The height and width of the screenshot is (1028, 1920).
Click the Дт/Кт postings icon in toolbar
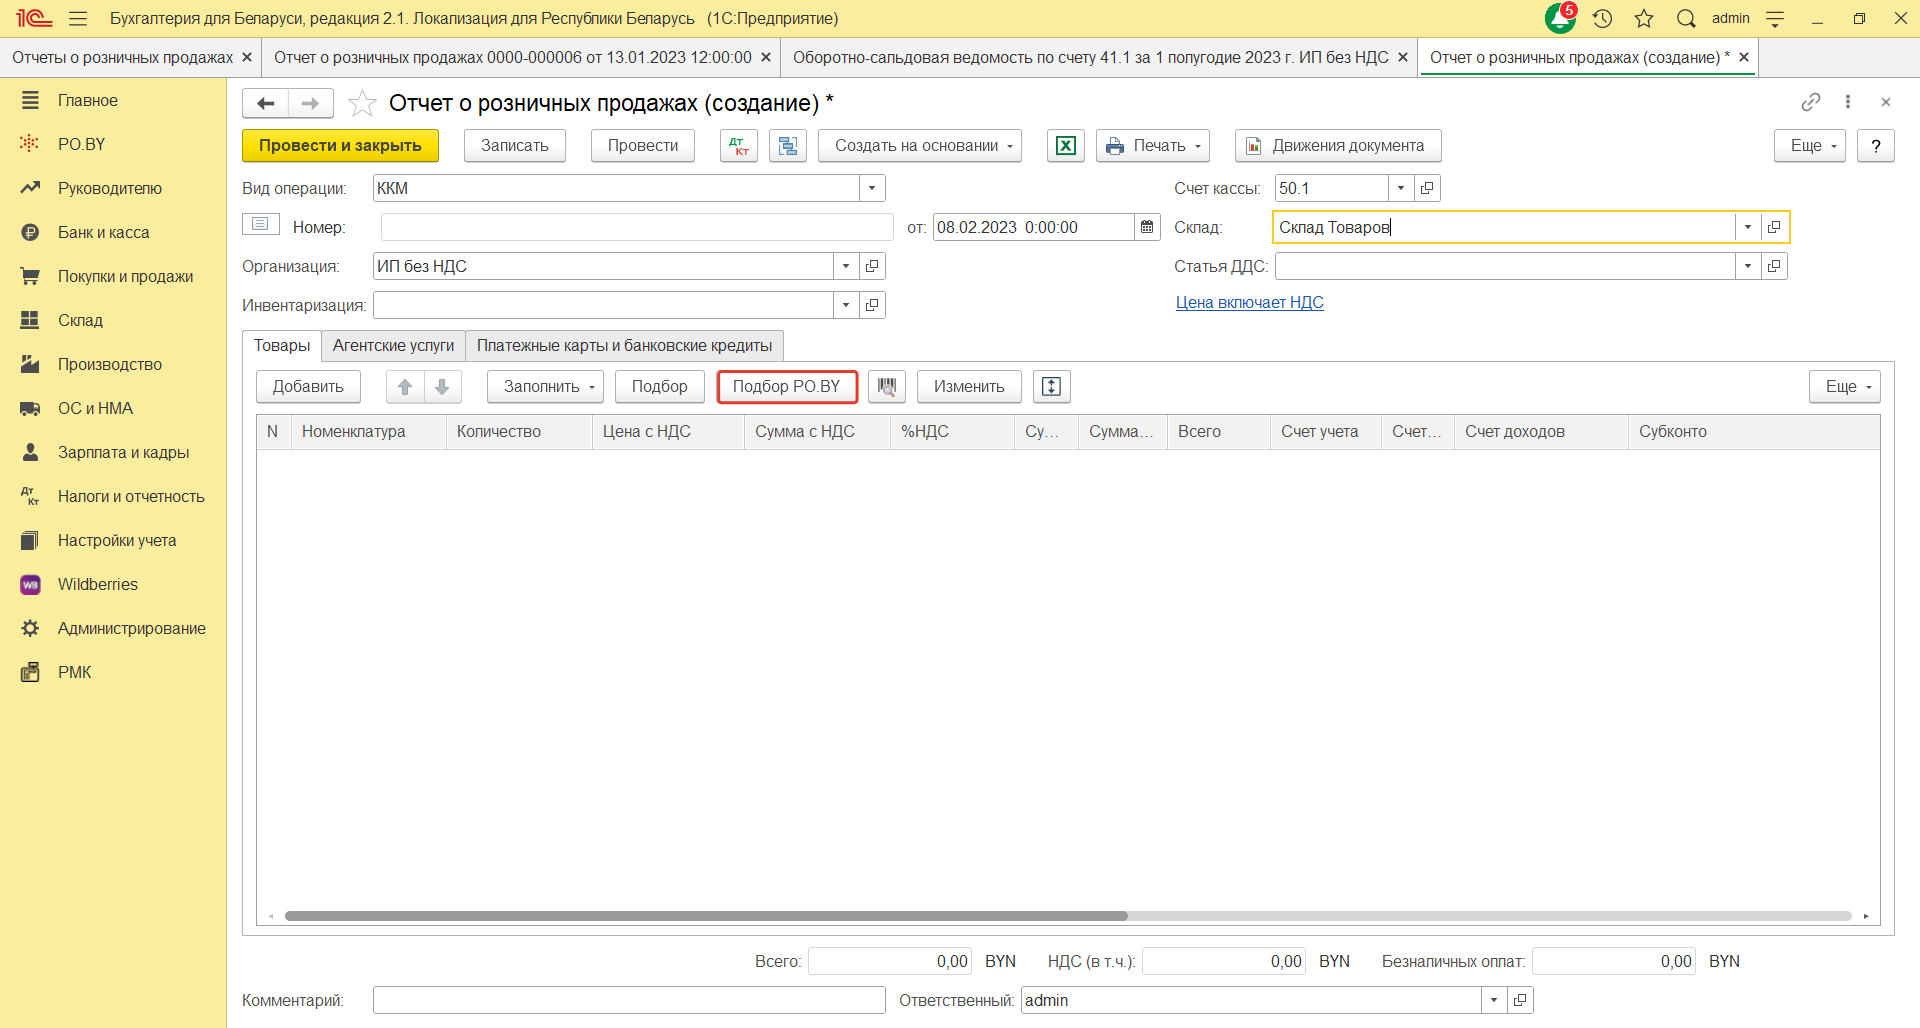coord(739,146)
